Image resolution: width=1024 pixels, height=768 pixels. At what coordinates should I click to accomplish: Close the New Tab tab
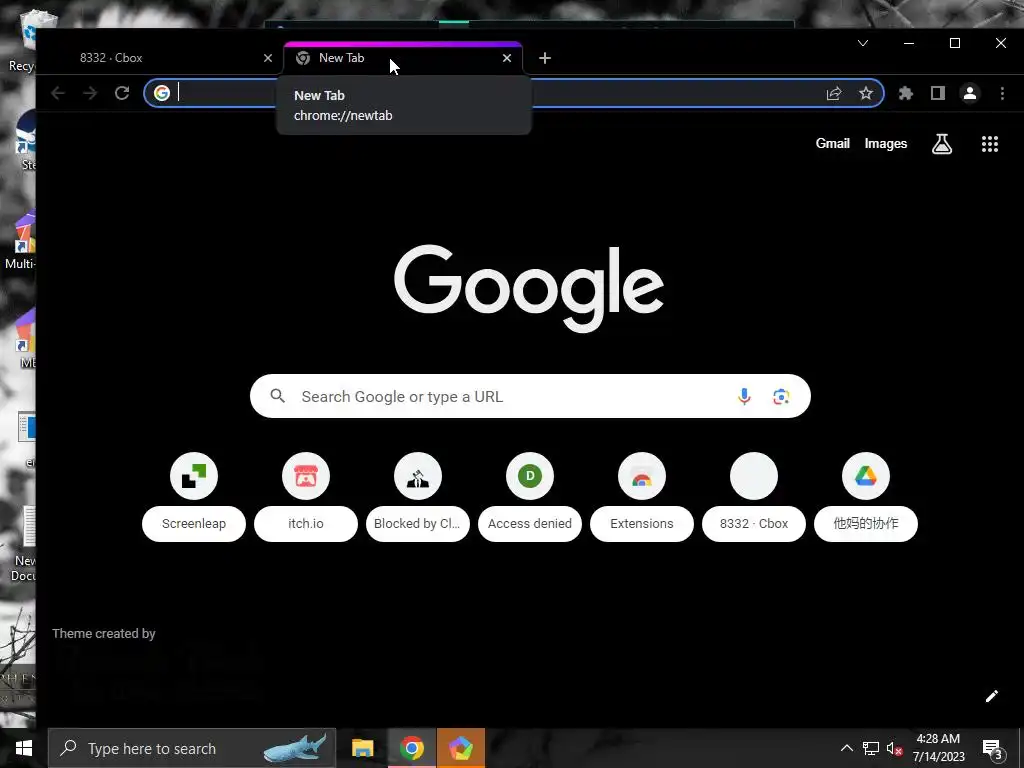point(507,58)
